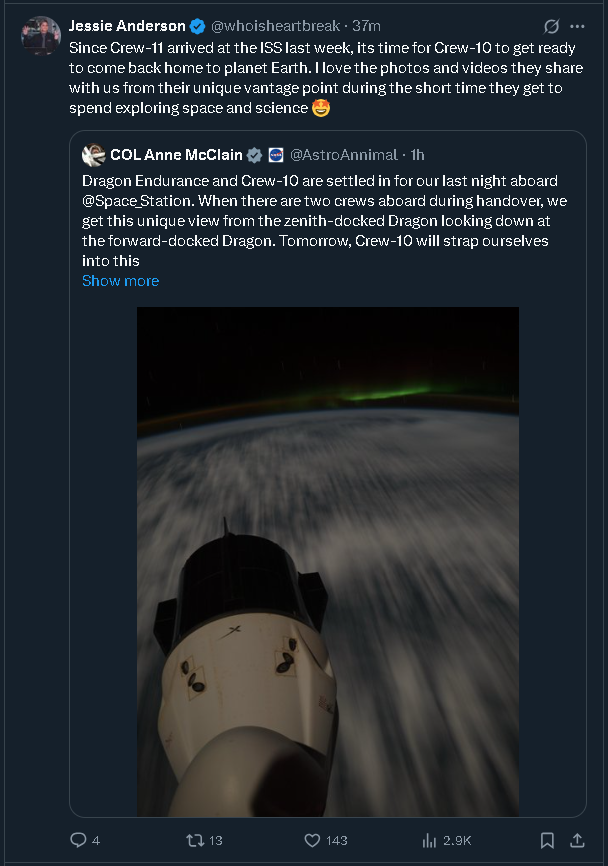Click Anne McClain's verified checkmark badge
Screen dimensions: 608x866
coord(255,155)
